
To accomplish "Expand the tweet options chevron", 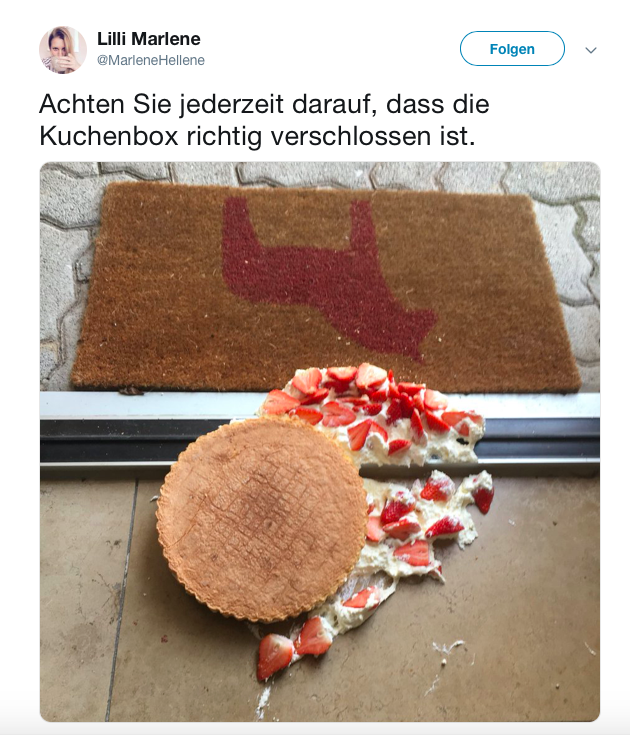I will point(591,50).
